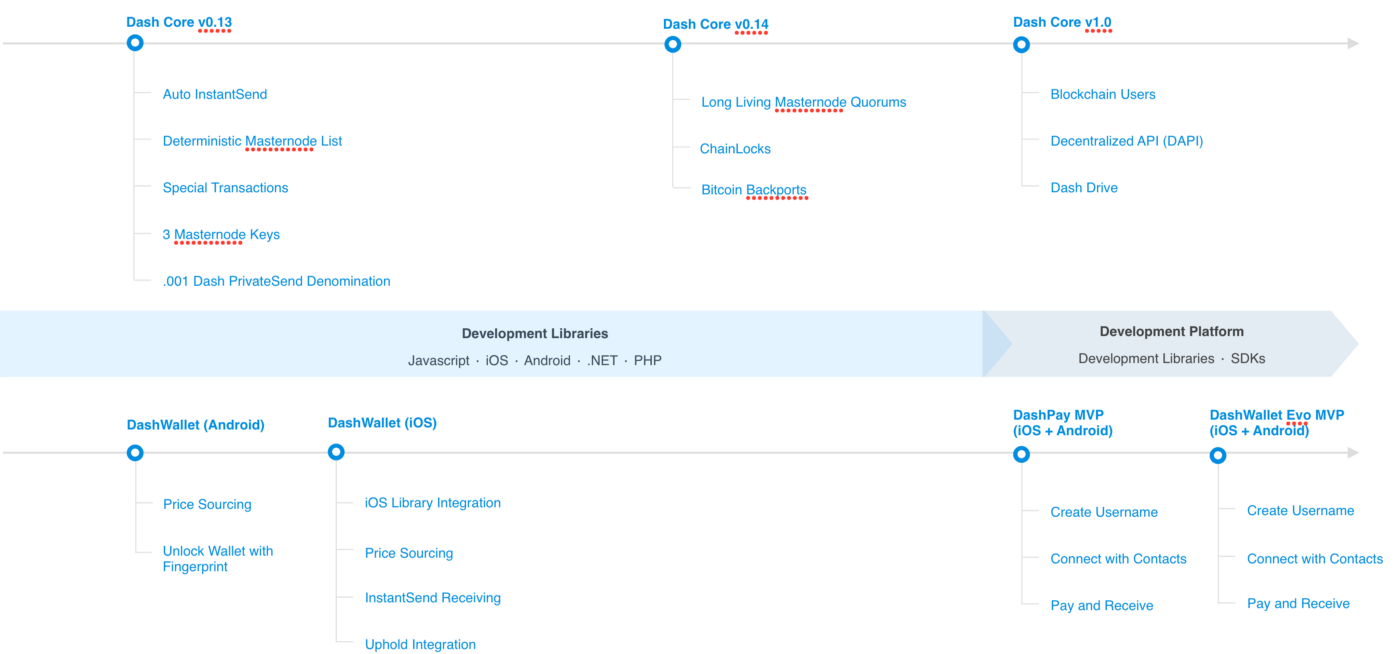Viewport: 1400px width, 654px height.
Task: Select the DashWallet (Android) milestone dot
Action: 135,452
